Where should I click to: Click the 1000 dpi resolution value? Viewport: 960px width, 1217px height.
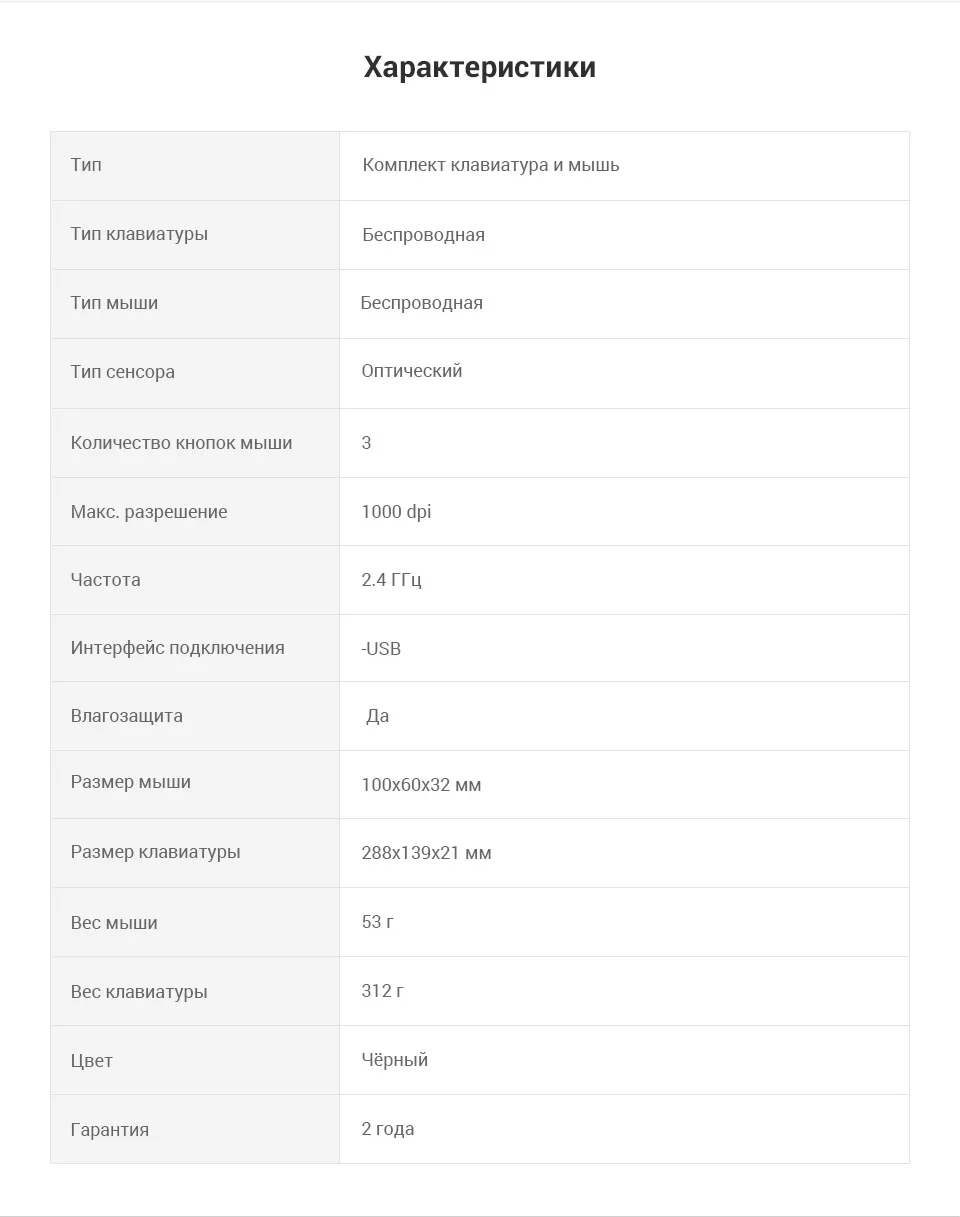pyautogui.click(x=396, y=511)
